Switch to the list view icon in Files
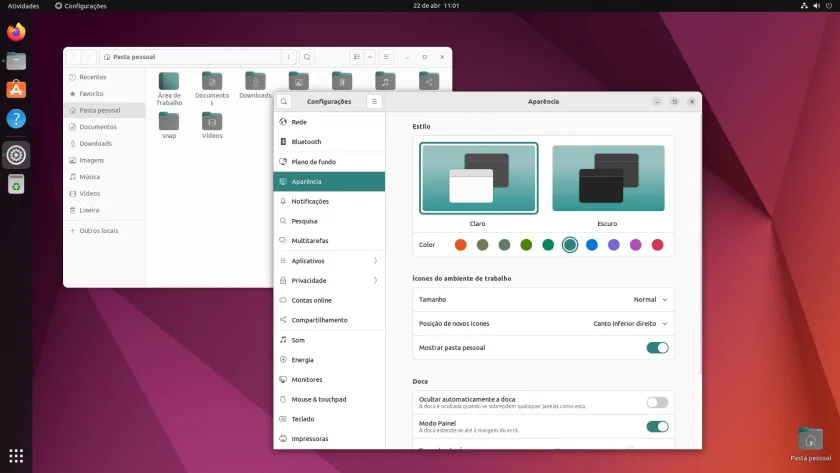Viewport: 840px width, 473px height. [357, 57]
